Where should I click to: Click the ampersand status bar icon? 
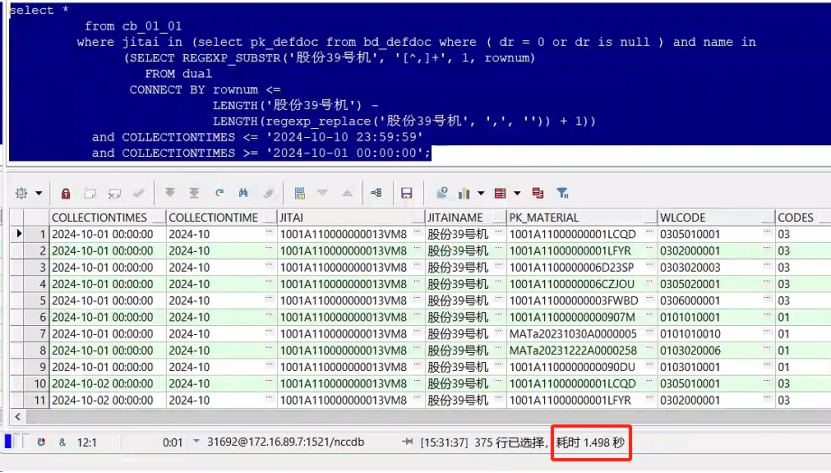pyautogui.click(x=63, y=442)
